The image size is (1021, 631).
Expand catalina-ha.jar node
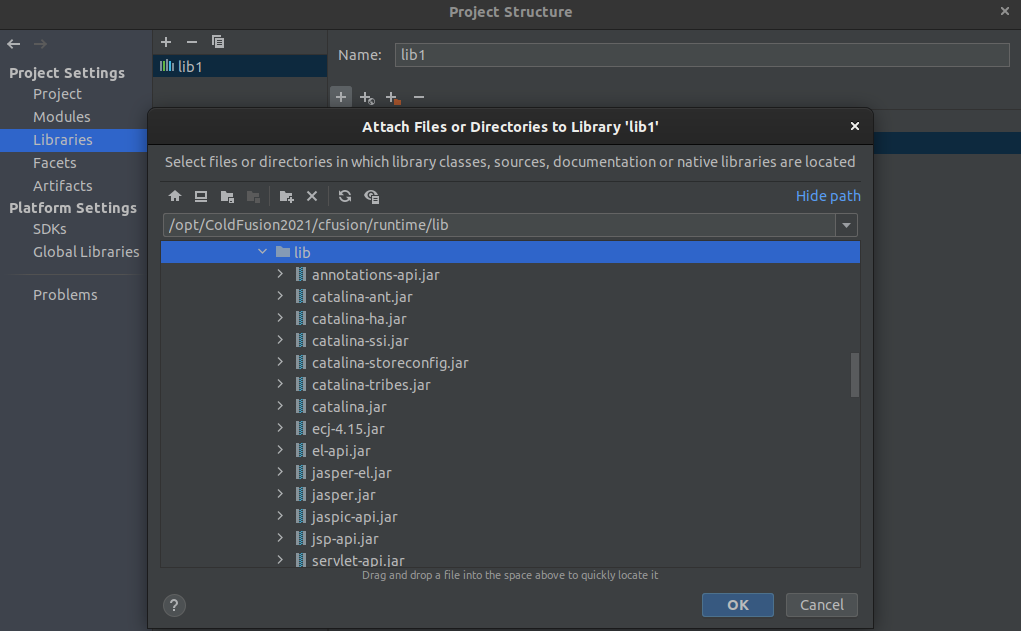pos(280,318)
